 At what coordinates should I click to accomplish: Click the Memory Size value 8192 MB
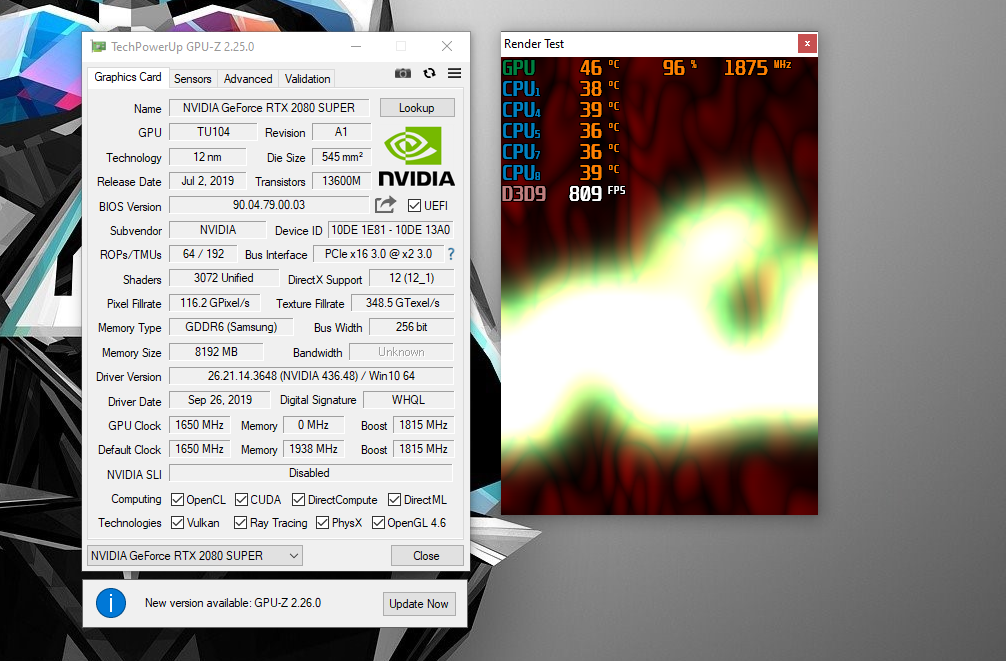[216, 352]
